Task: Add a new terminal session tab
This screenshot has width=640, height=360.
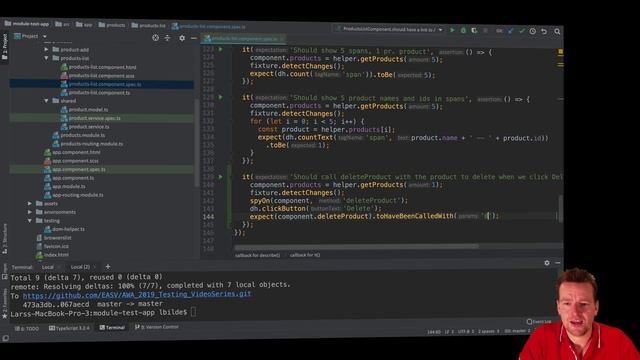Action: (x=108, y=267)
